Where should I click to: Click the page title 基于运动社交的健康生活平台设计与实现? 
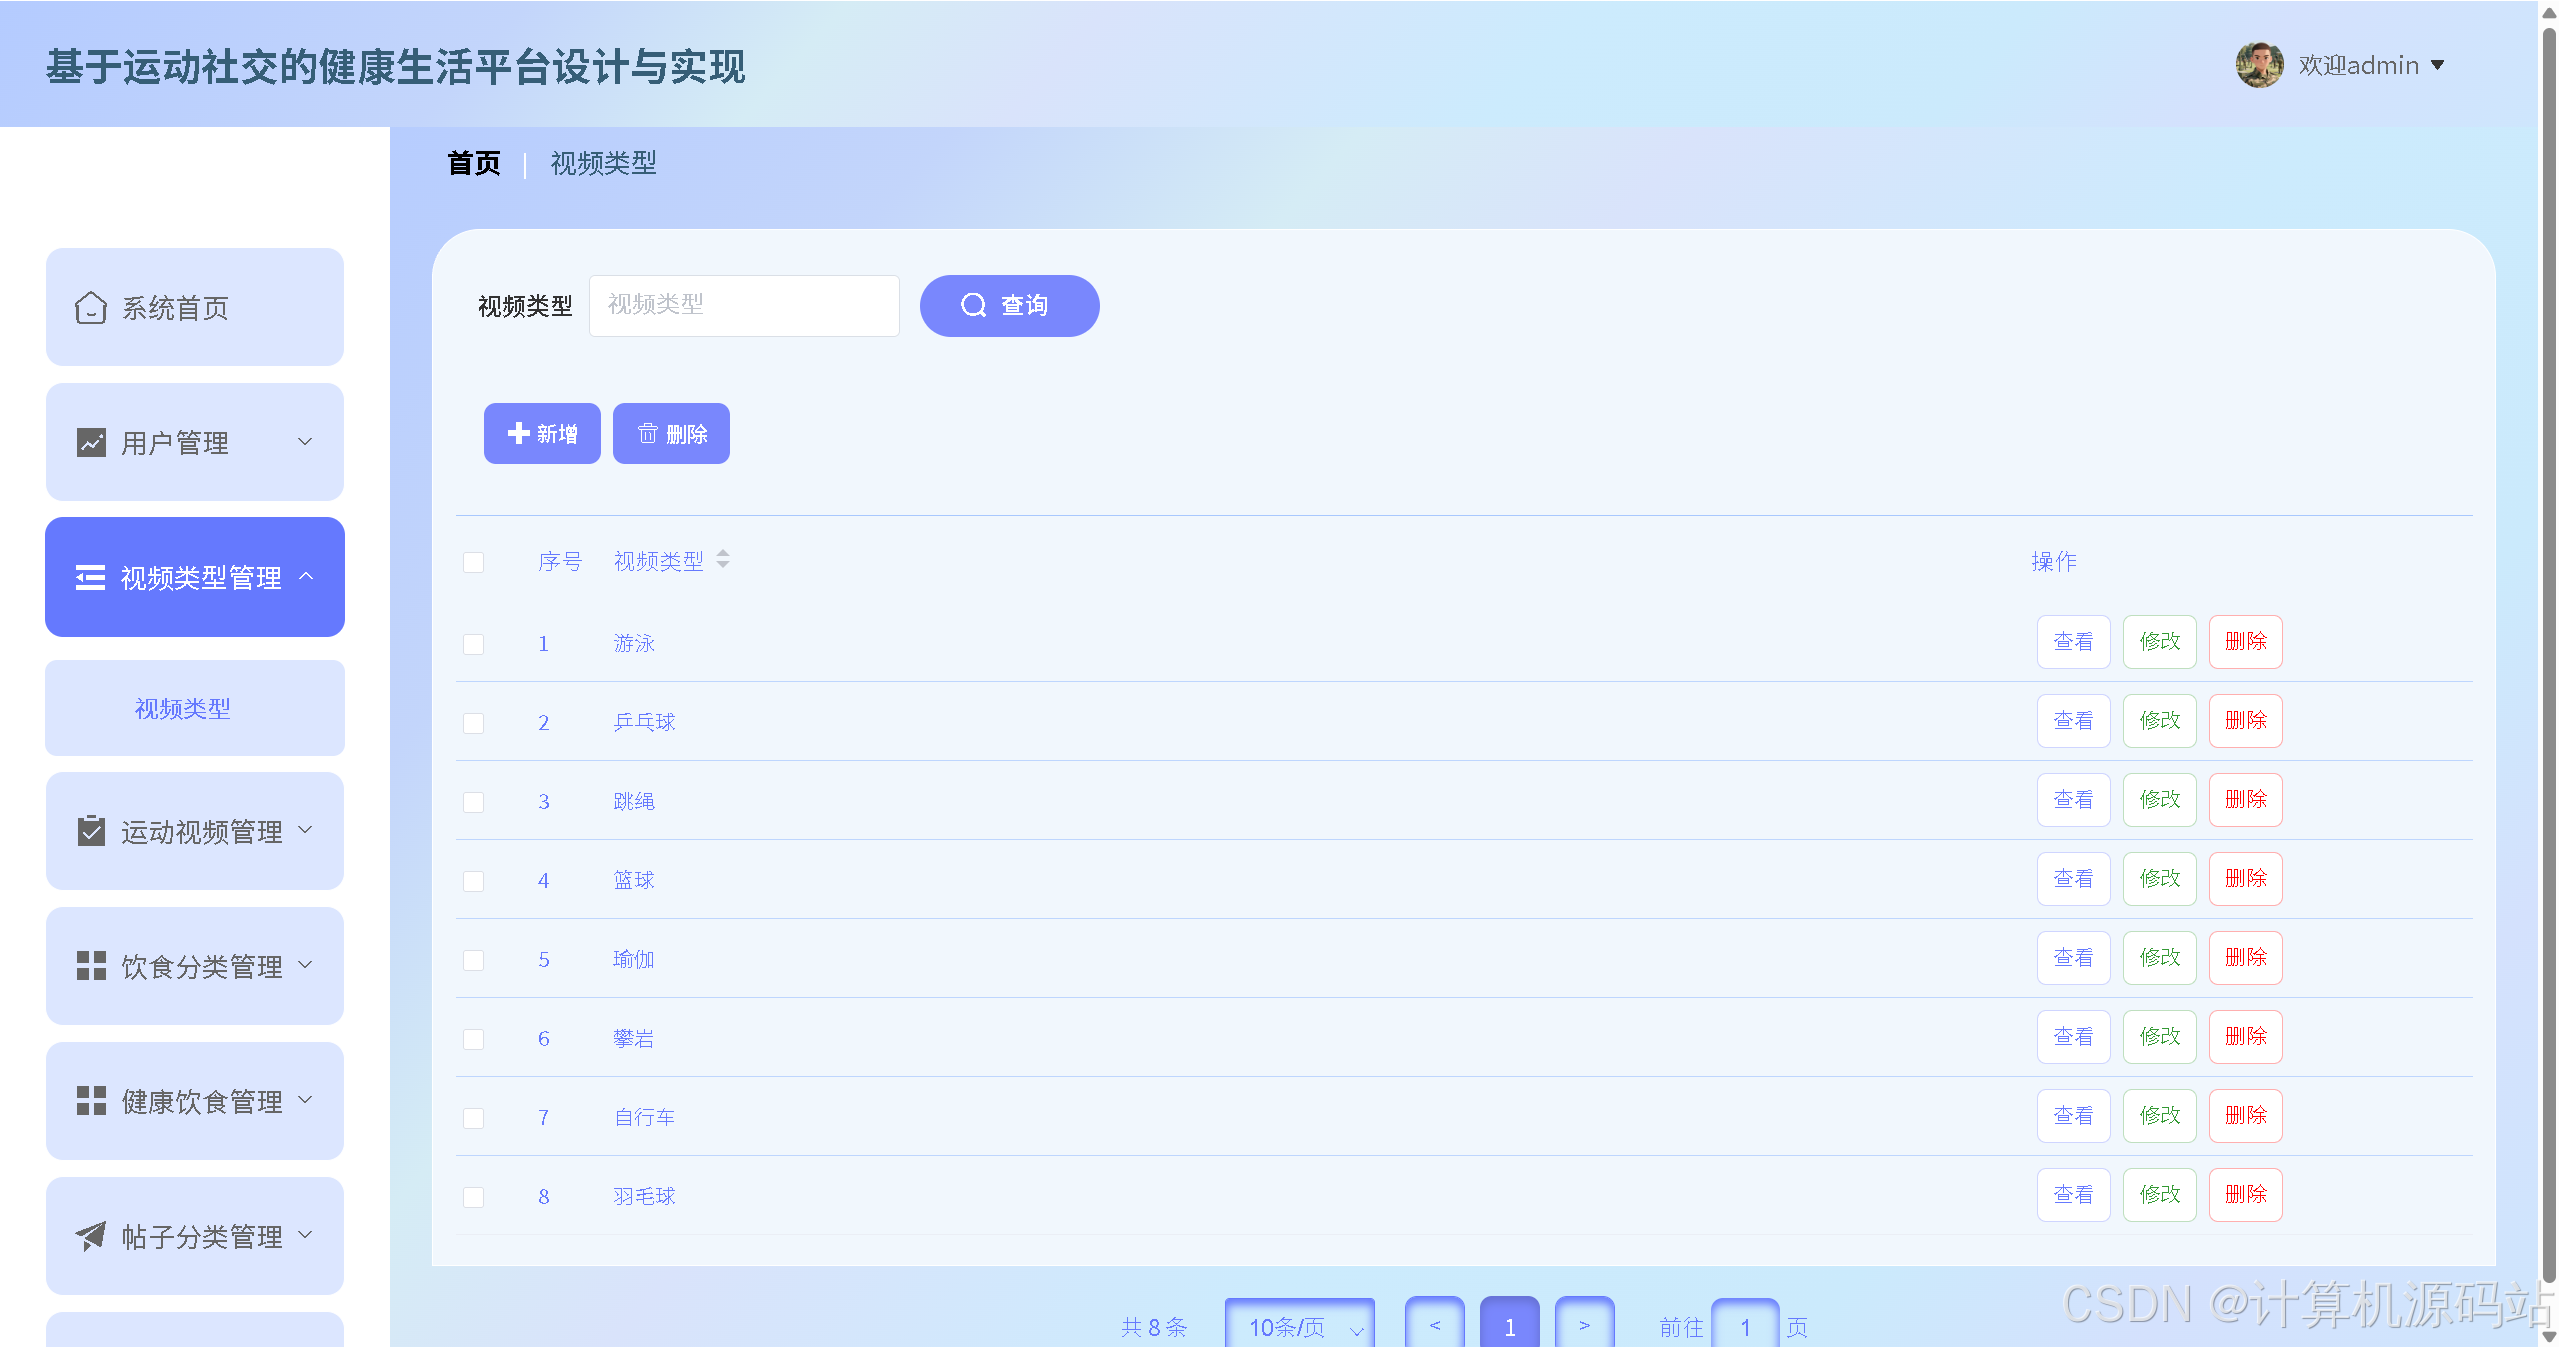tap(395, 67)
